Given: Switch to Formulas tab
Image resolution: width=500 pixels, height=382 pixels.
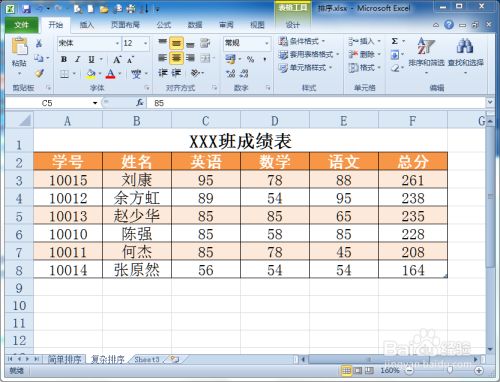Looking at the screenshot, I should (x=163, y=25).
